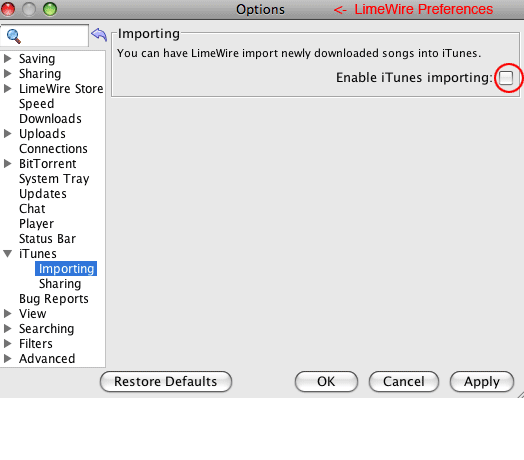Confirm with the OK button
Screen dimensions: 524x460
pos(326,381)
